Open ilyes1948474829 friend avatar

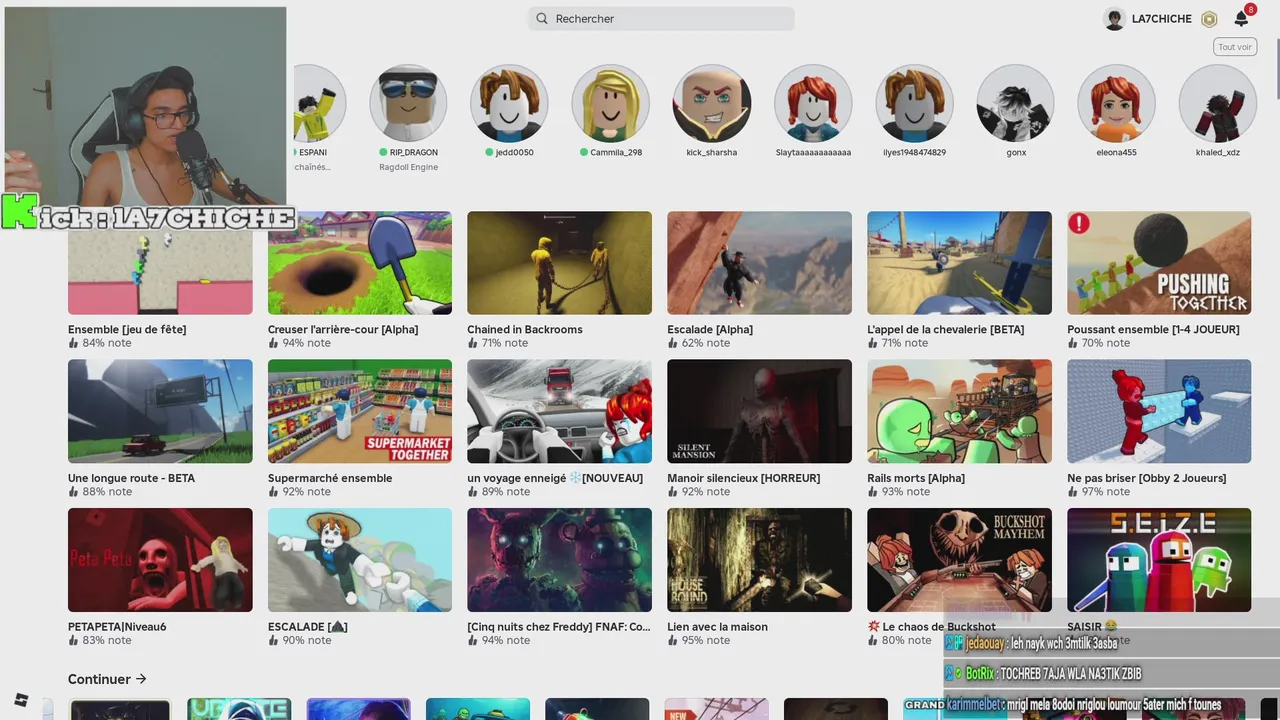tap(914, 103)
